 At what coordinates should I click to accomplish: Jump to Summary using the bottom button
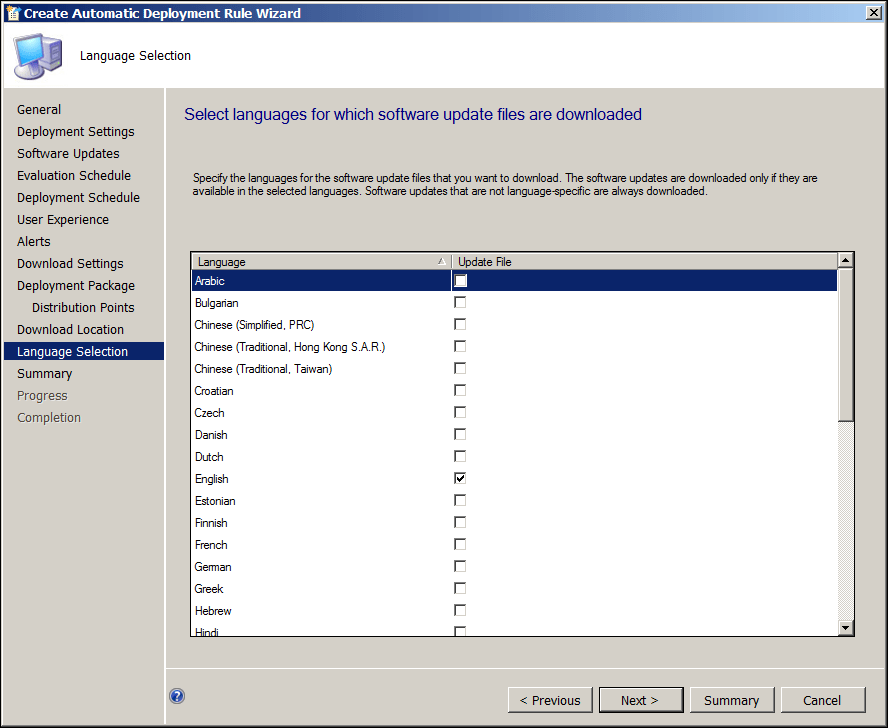[731, 700]
